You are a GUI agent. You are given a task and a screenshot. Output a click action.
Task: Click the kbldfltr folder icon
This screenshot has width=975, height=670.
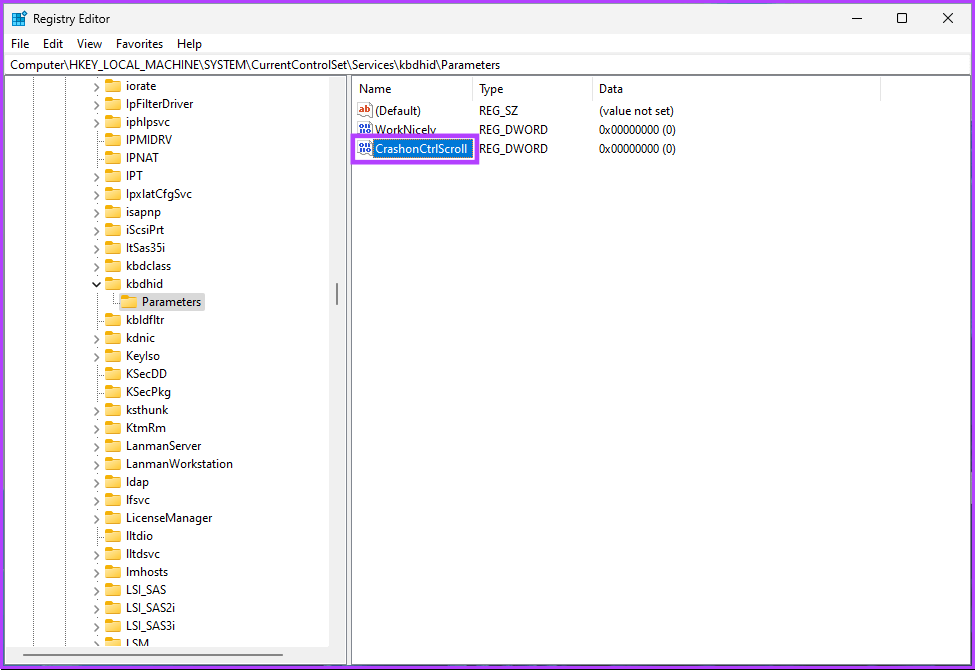[113, 320]
